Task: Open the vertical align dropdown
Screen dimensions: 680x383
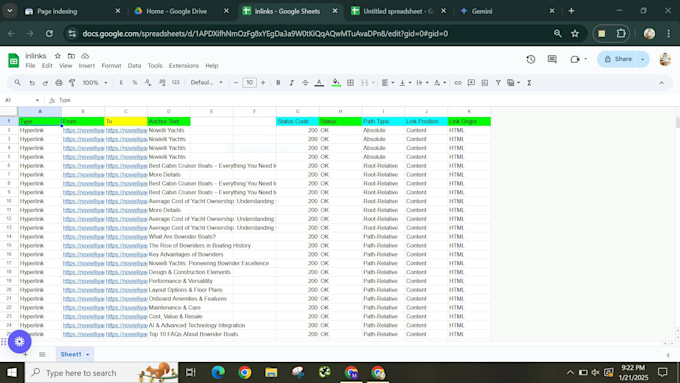Action: click(x=405, y=82)
